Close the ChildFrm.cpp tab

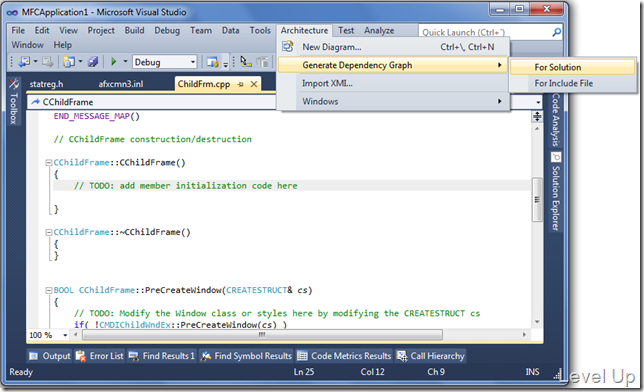coord(254,84)
